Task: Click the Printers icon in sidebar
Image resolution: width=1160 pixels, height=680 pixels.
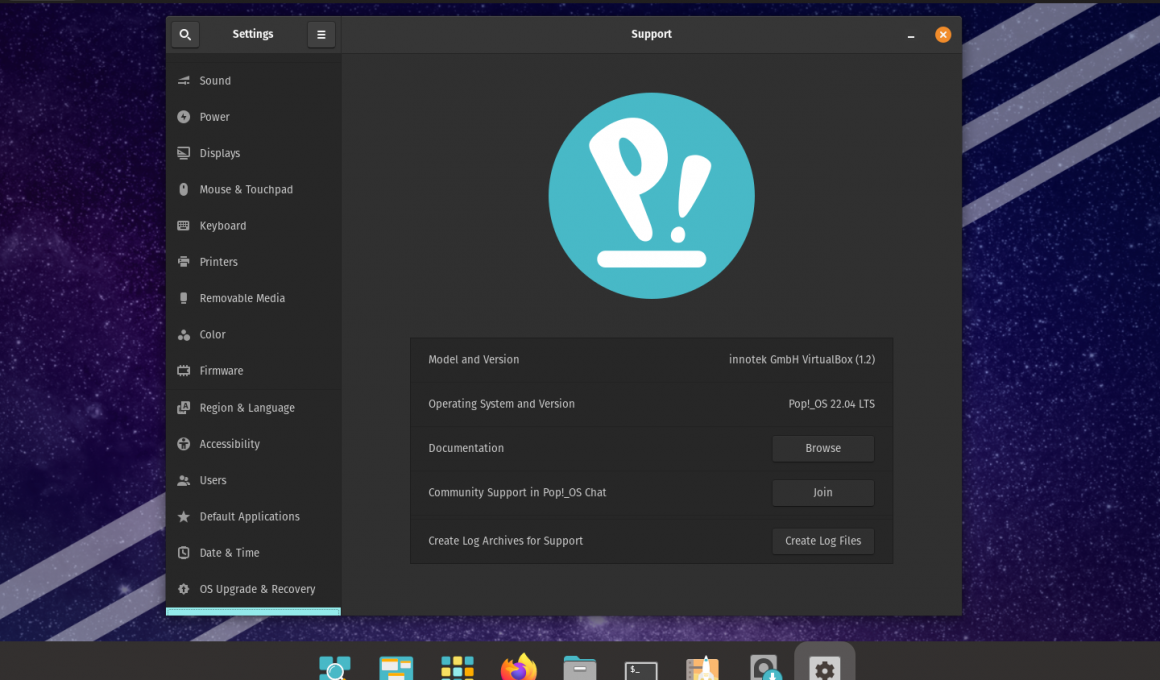Action: tap(184, 262)
